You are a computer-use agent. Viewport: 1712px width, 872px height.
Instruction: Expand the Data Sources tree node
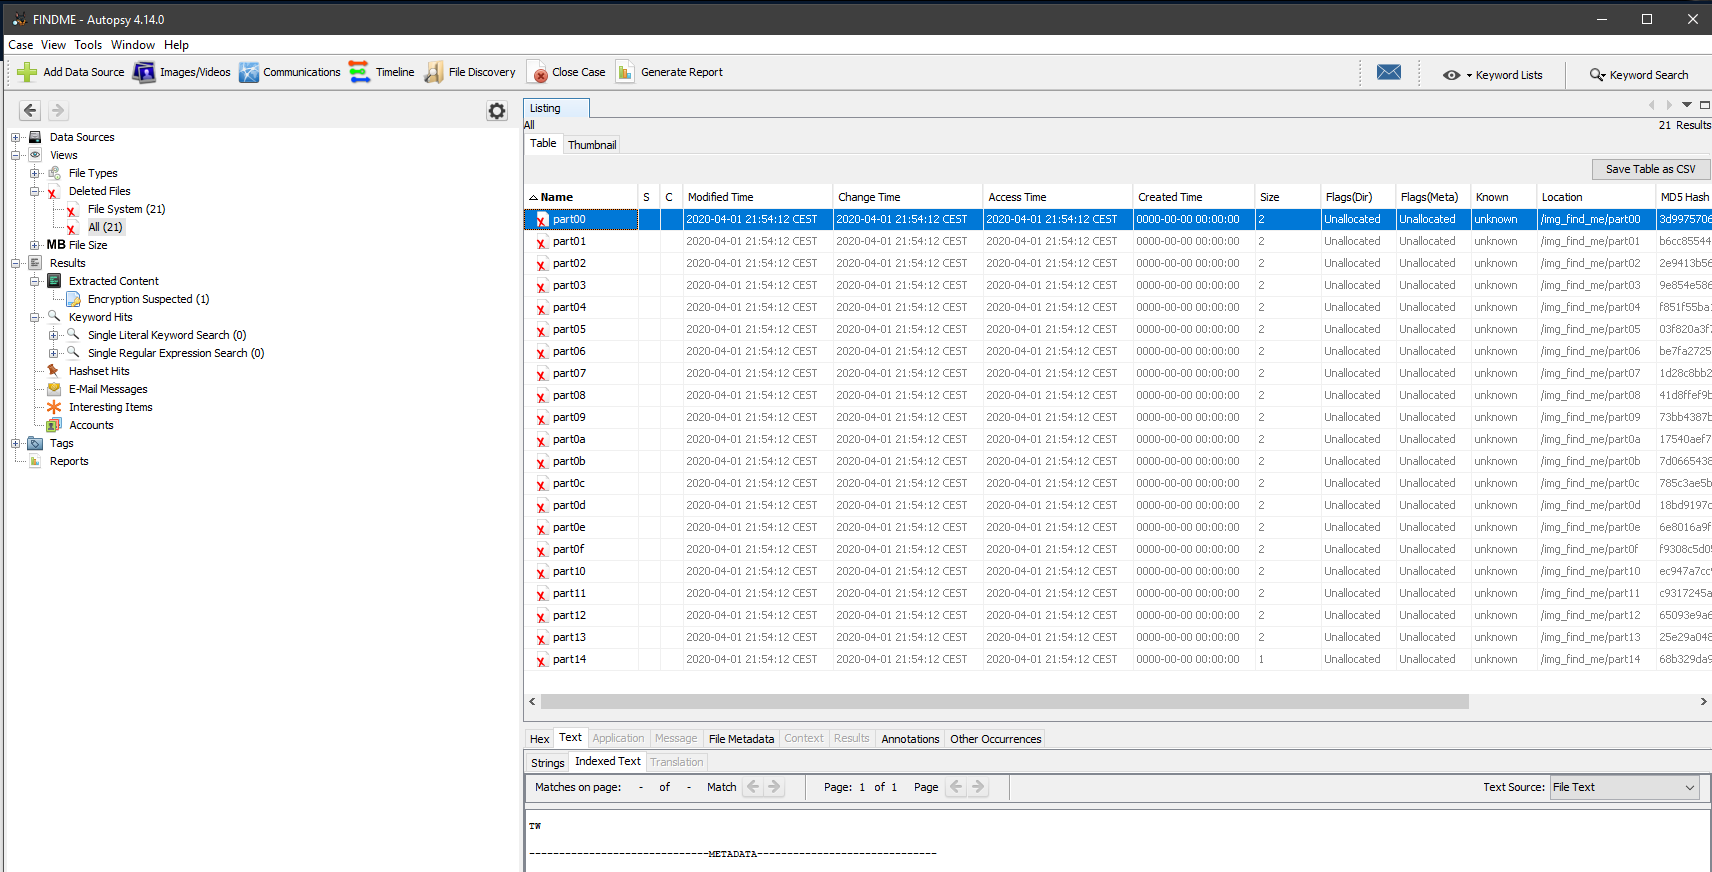pyautogui.click(x=16, y=138)
